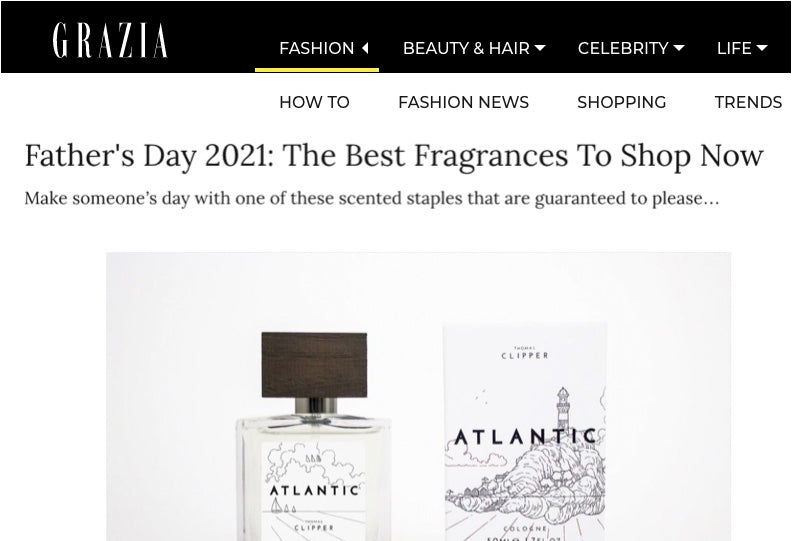Viewport: 793px width, 541px height.
Task: Open the Fashion menu item
Action: [317, 48]
